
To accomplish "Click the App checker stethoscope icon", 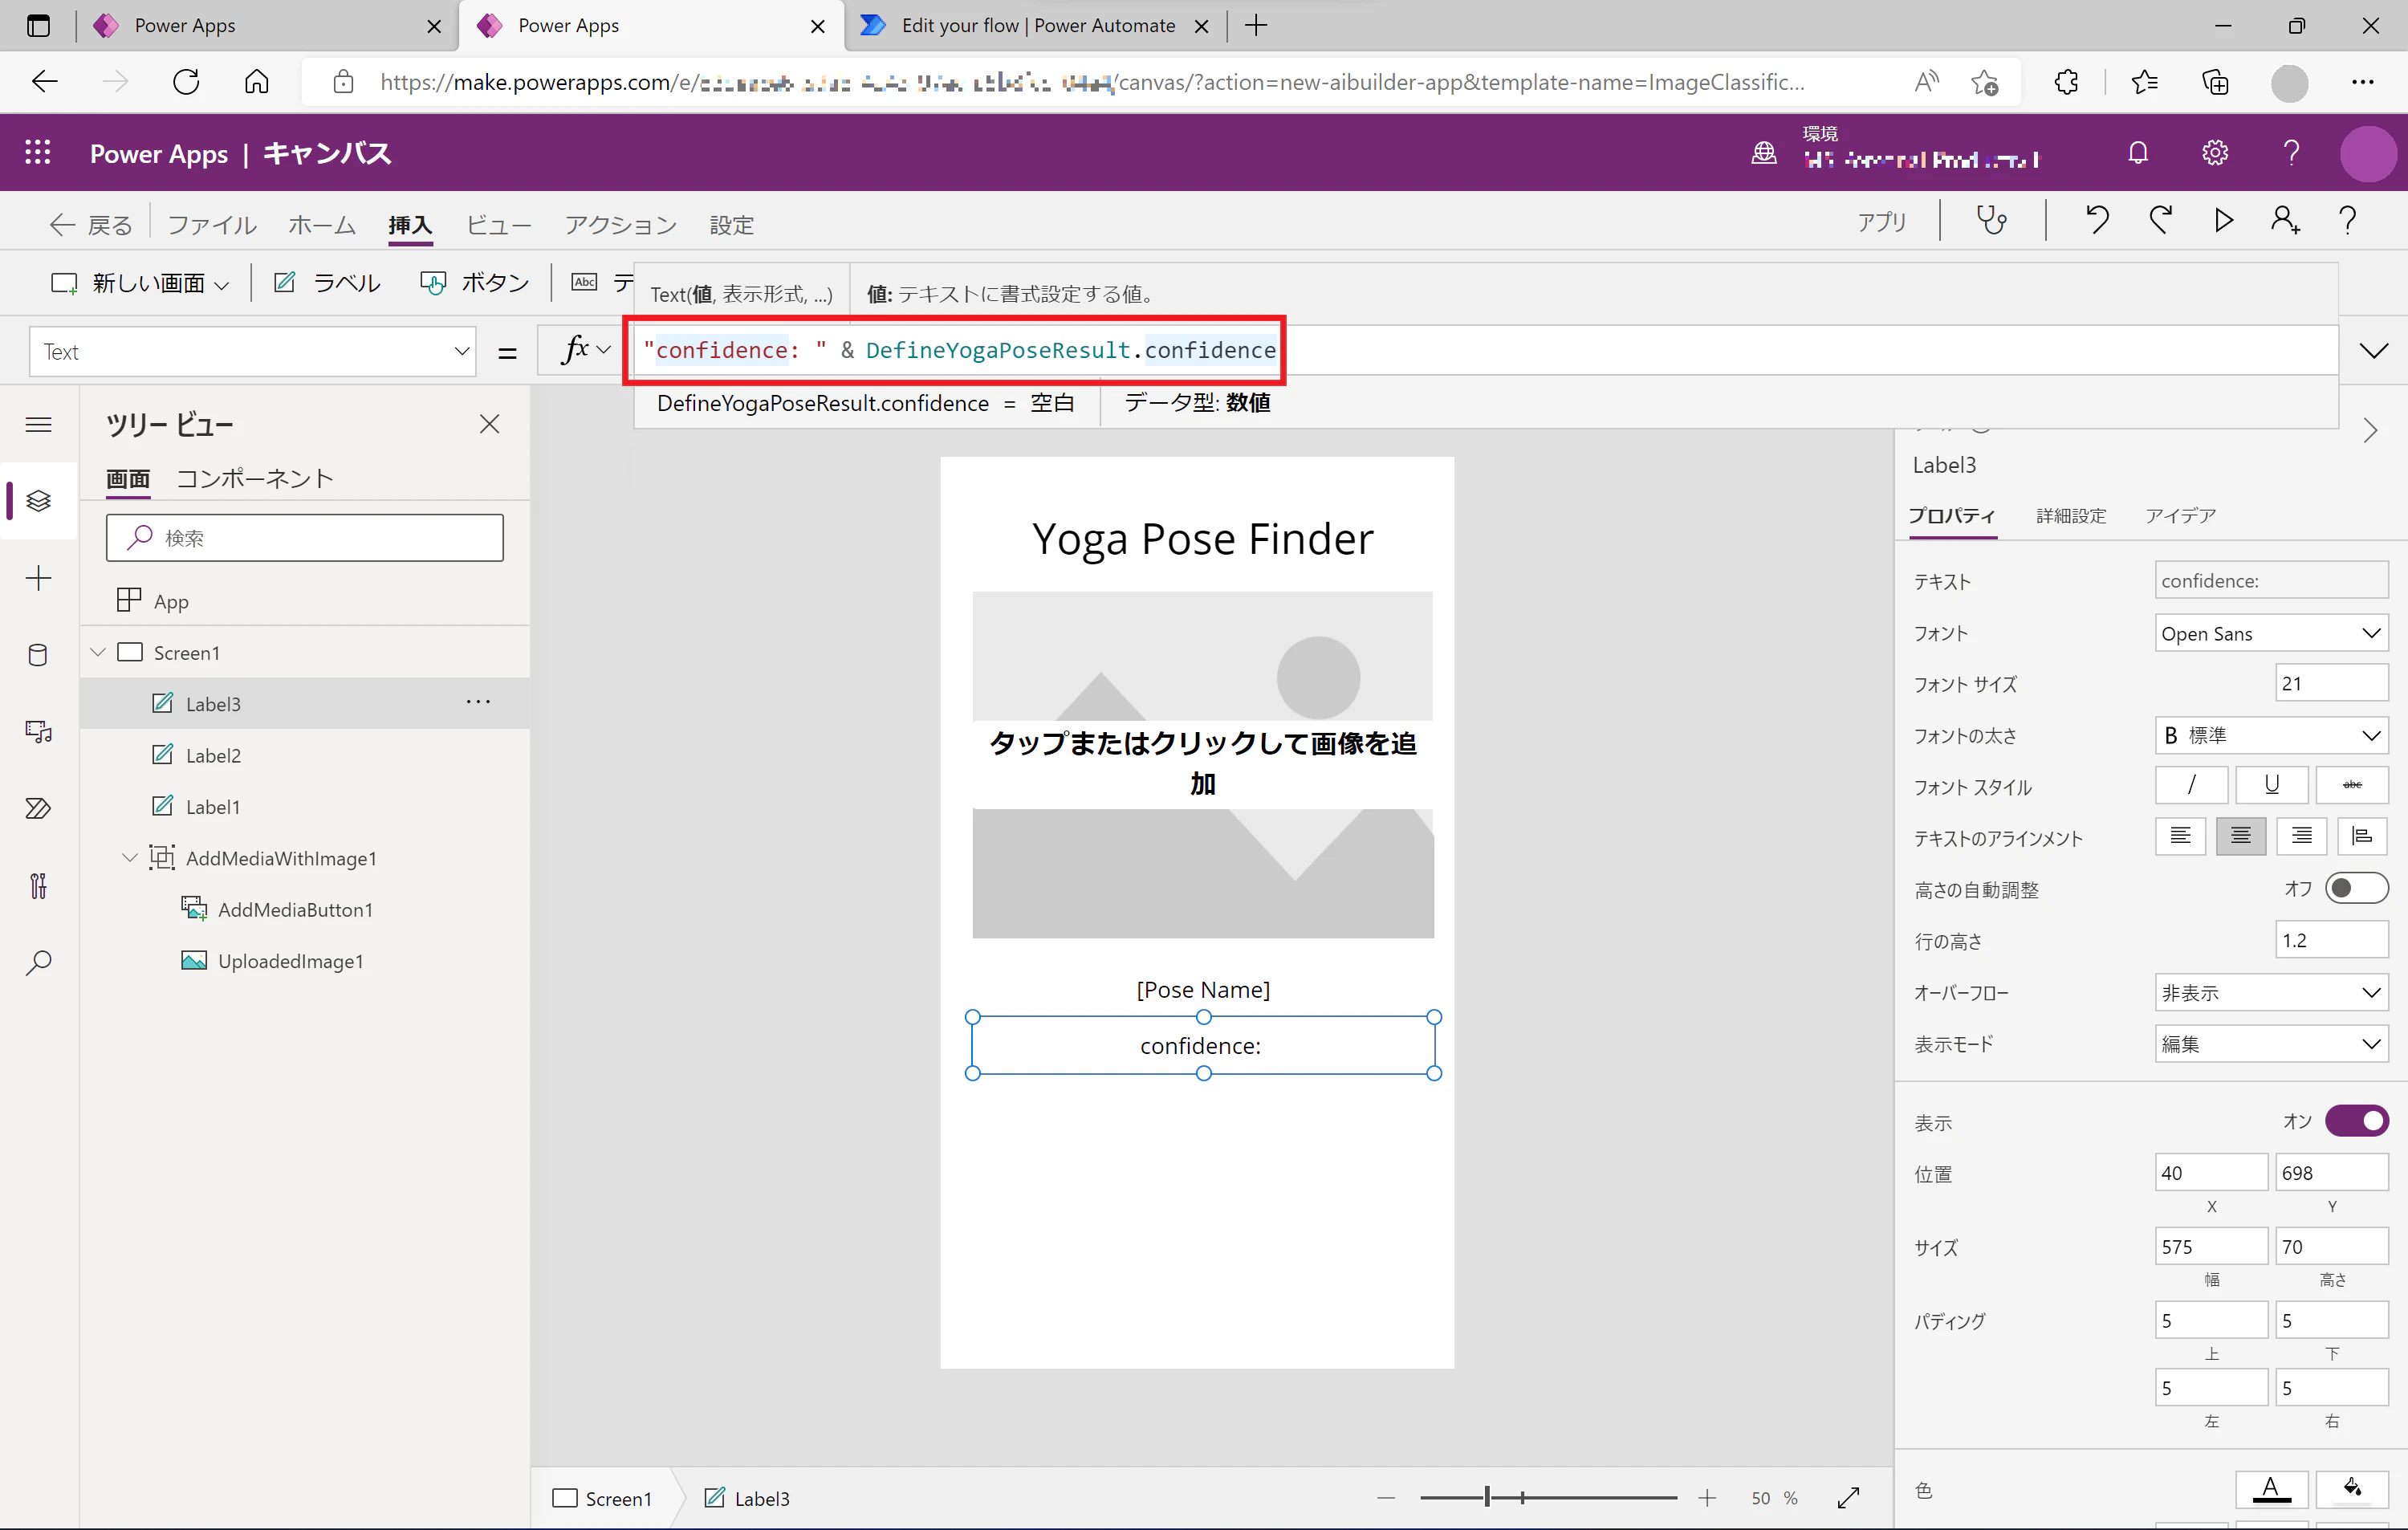I will pyautogui.click(x=1991, y=221).
